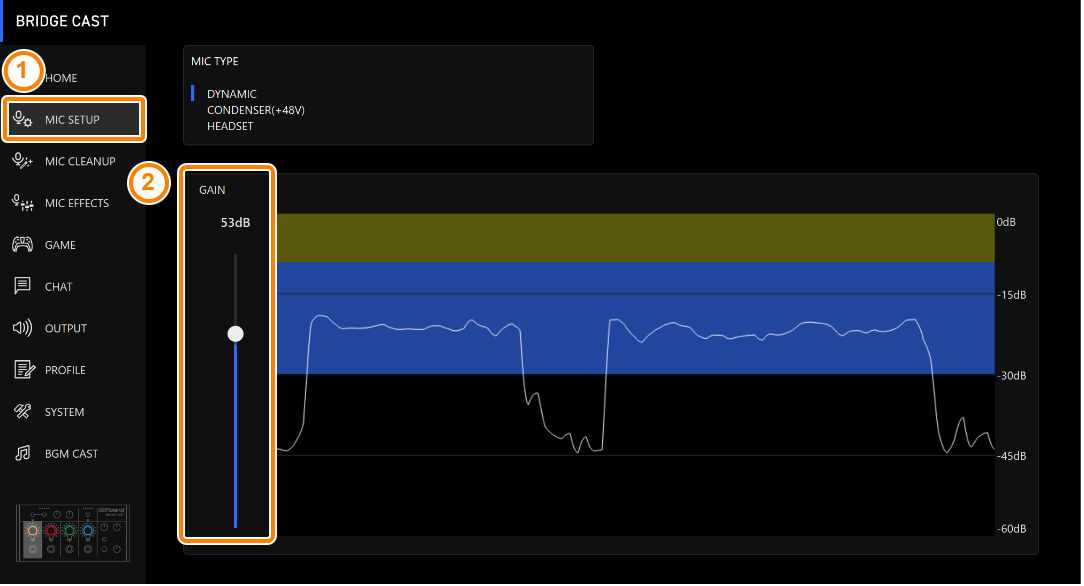Click the Bridge Cast device thumbnail

(x=73, y=532)
